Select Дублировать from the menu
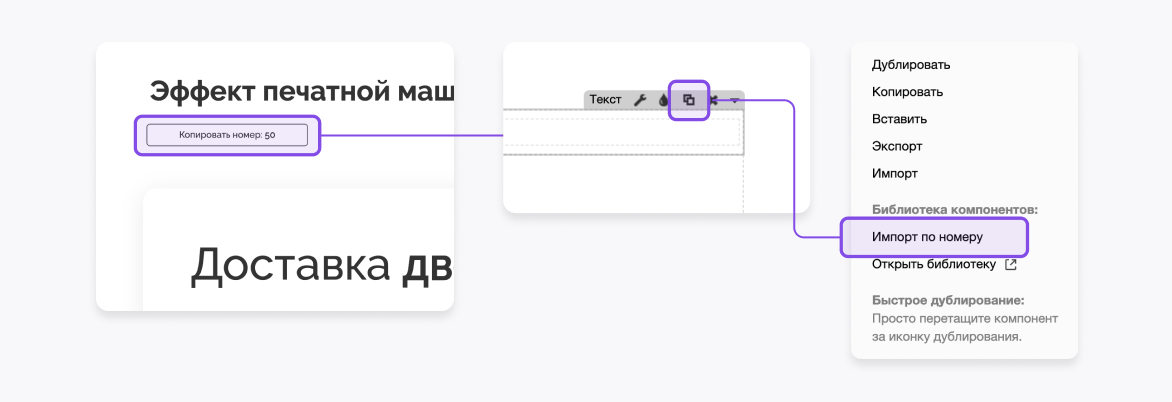Viewport: 1172px width, 402px height. [910, 64]
